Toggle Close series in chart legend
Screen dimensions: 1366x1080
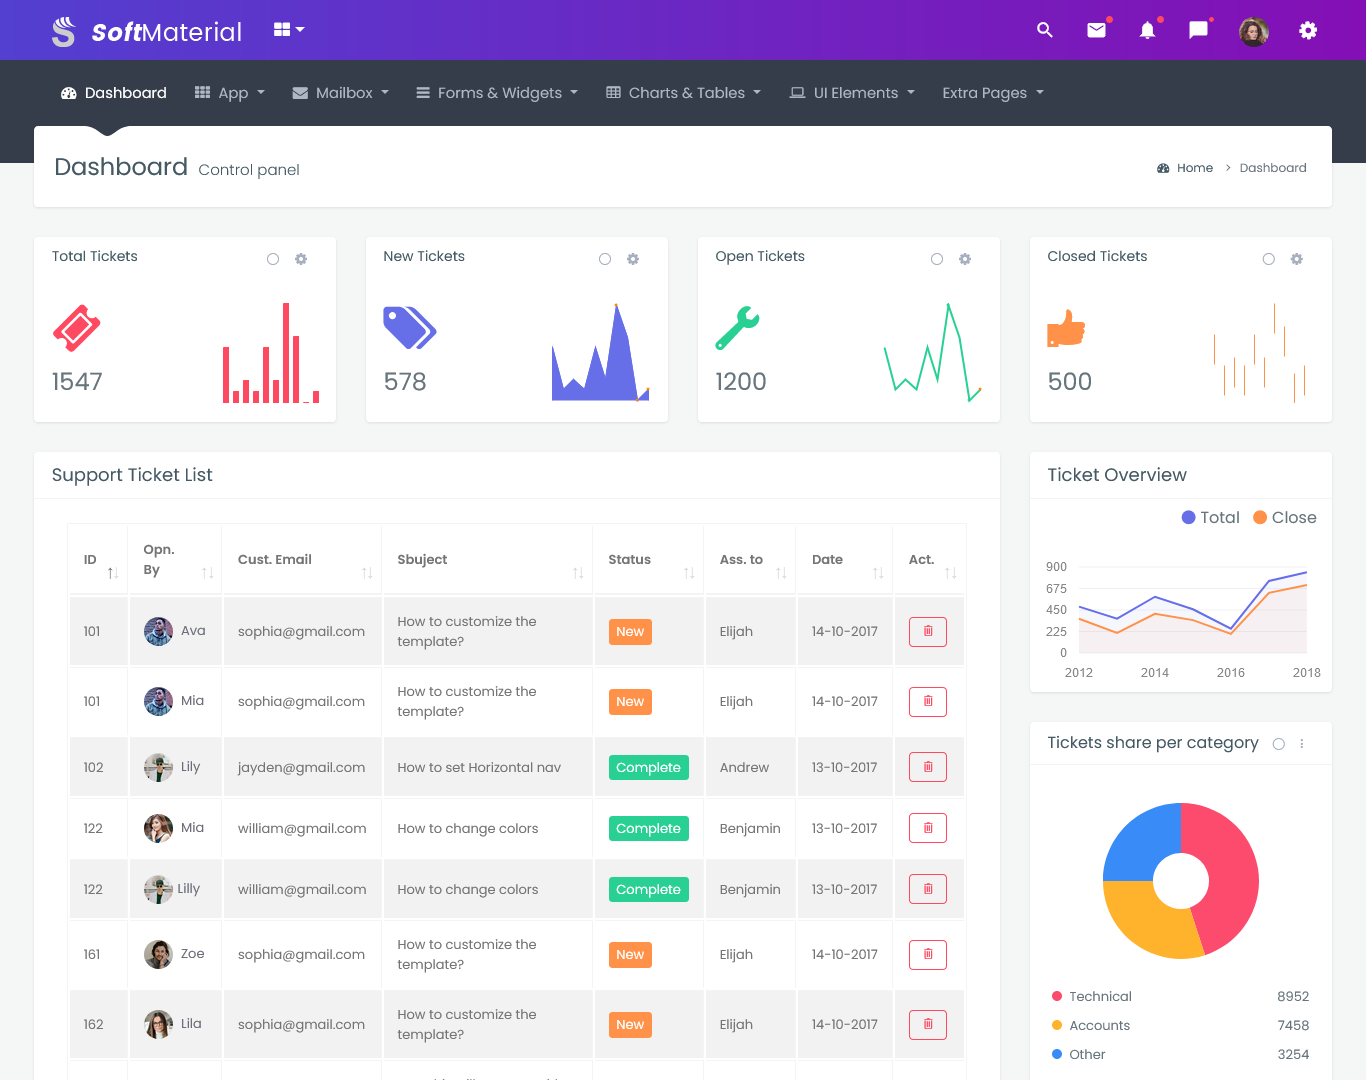[x=1285, y=517]
